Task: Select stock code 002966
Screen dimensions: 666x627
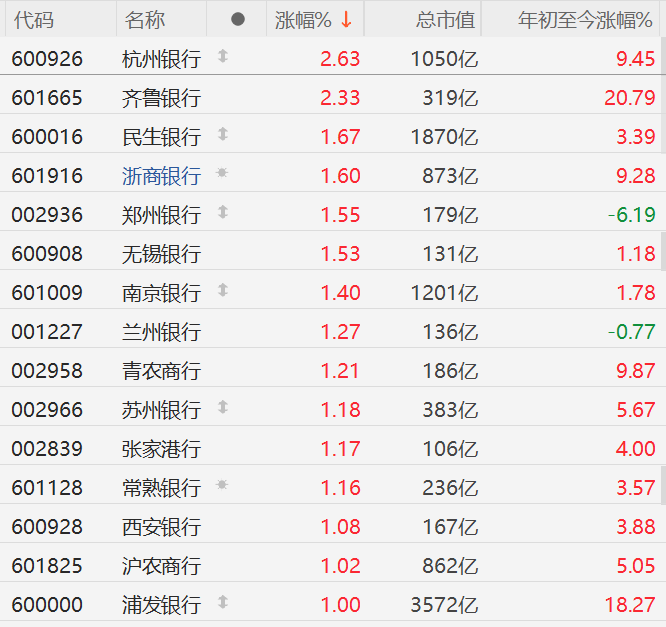Action: (x=47, y=410)
